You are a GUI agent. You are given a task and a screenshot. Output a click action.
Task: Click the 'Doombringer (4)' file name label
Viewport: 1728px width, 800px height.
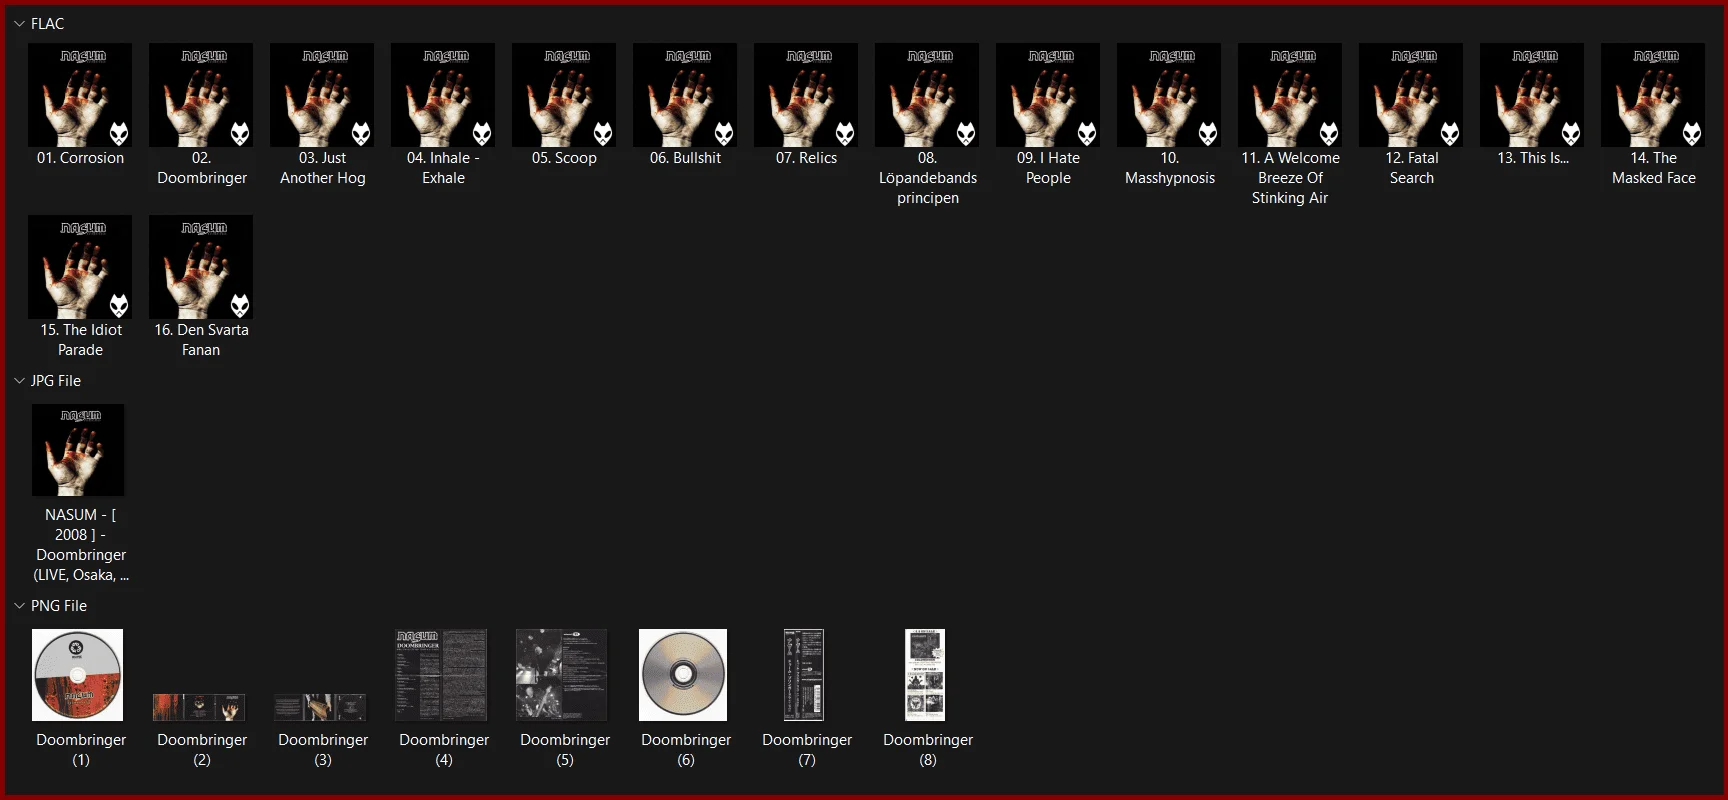(x=444, y=750)
